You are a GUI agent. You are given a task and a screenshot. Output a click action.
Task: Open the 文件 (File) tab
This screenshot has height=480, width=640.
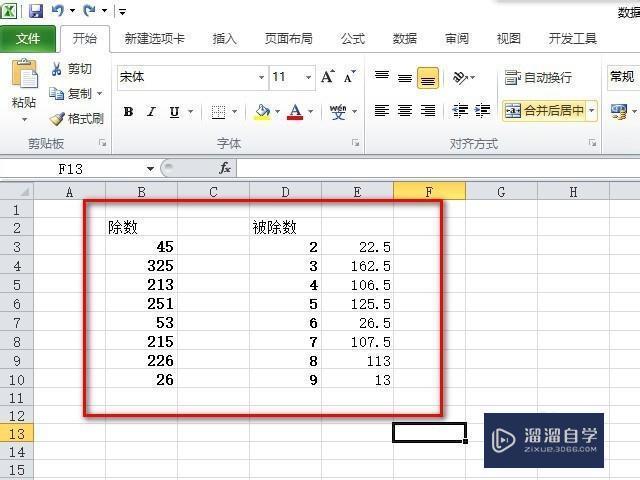pyautogui.click(x=28, y=39)
